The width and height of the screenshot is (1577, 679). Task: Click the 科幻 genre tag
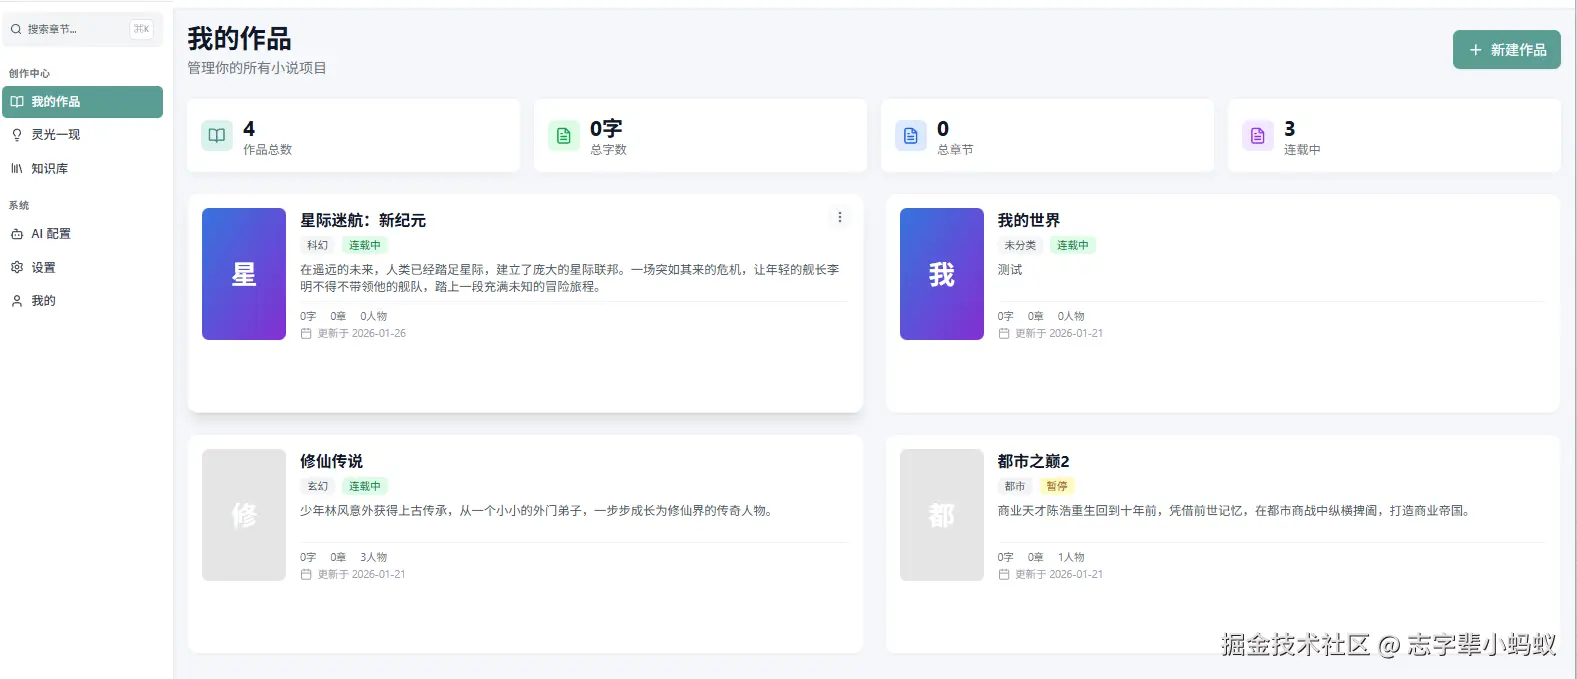[318, 246]
